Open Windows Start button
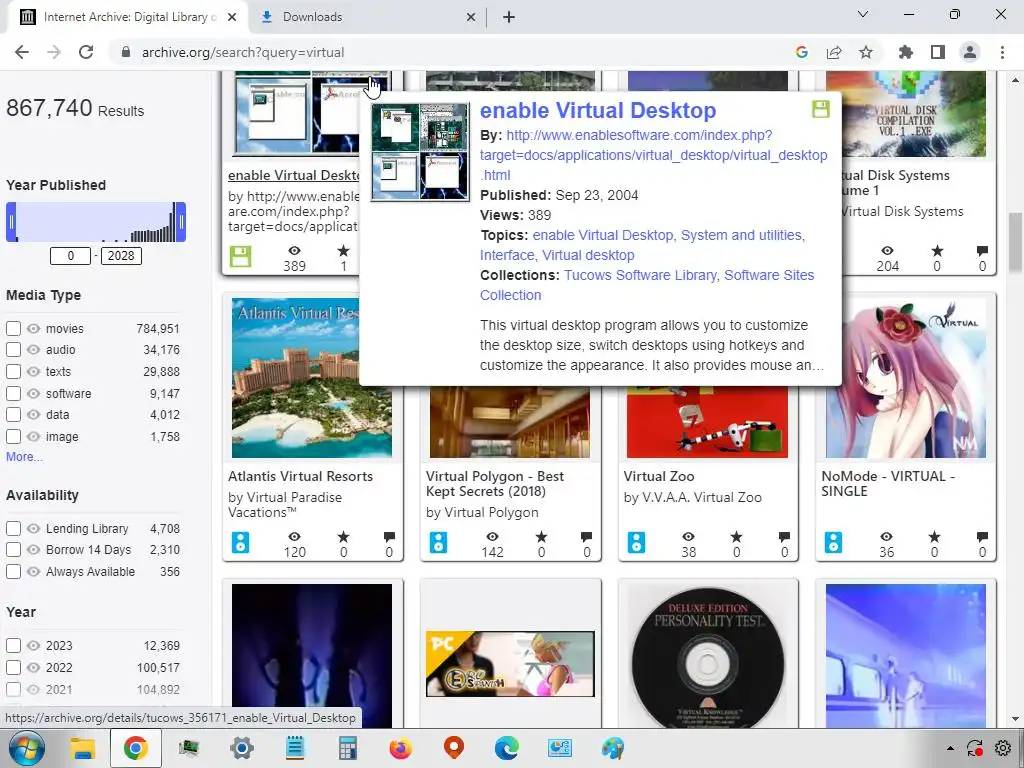 click(x=26, y=748)
